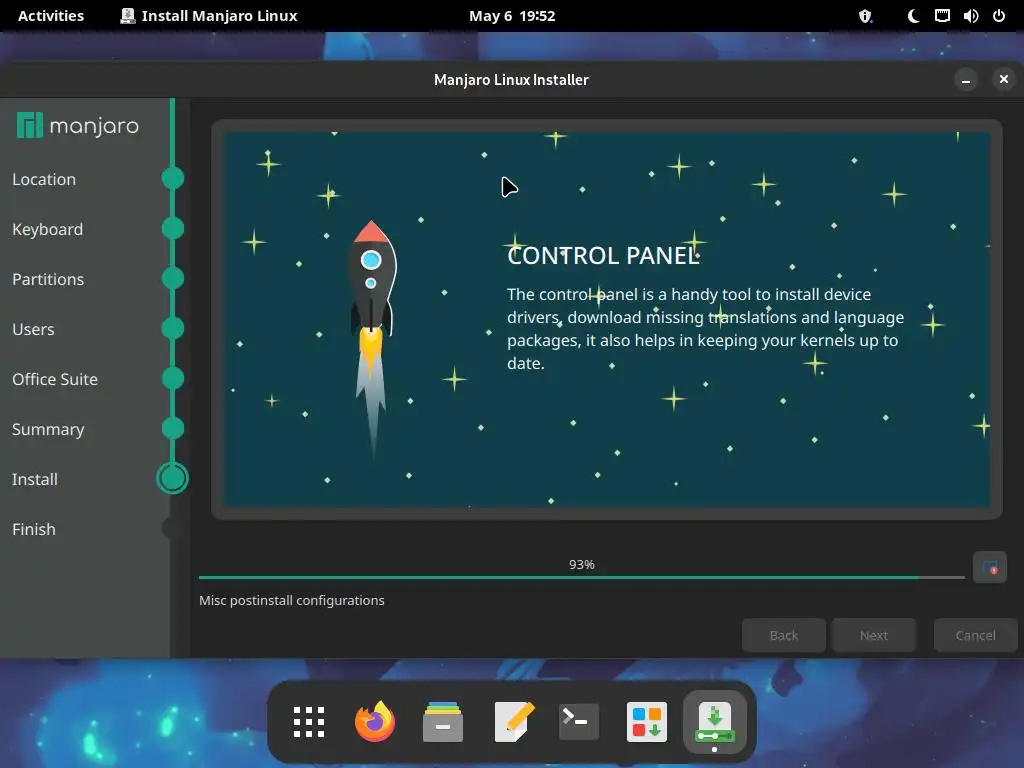Click the 93% progress label
This screenshot has height=768, width=1024.
click(x=581, y=564)
